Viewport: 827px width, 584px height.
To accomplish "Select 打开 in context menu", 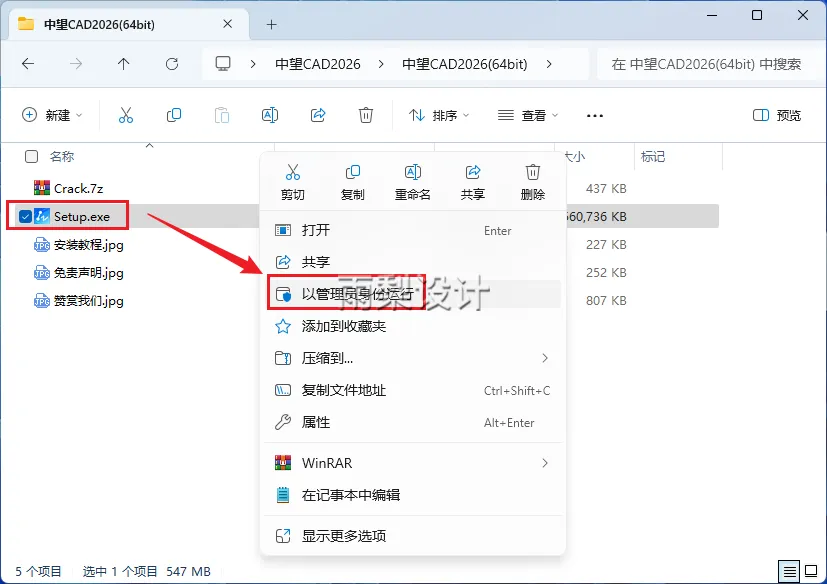I will tap(413, 230).
